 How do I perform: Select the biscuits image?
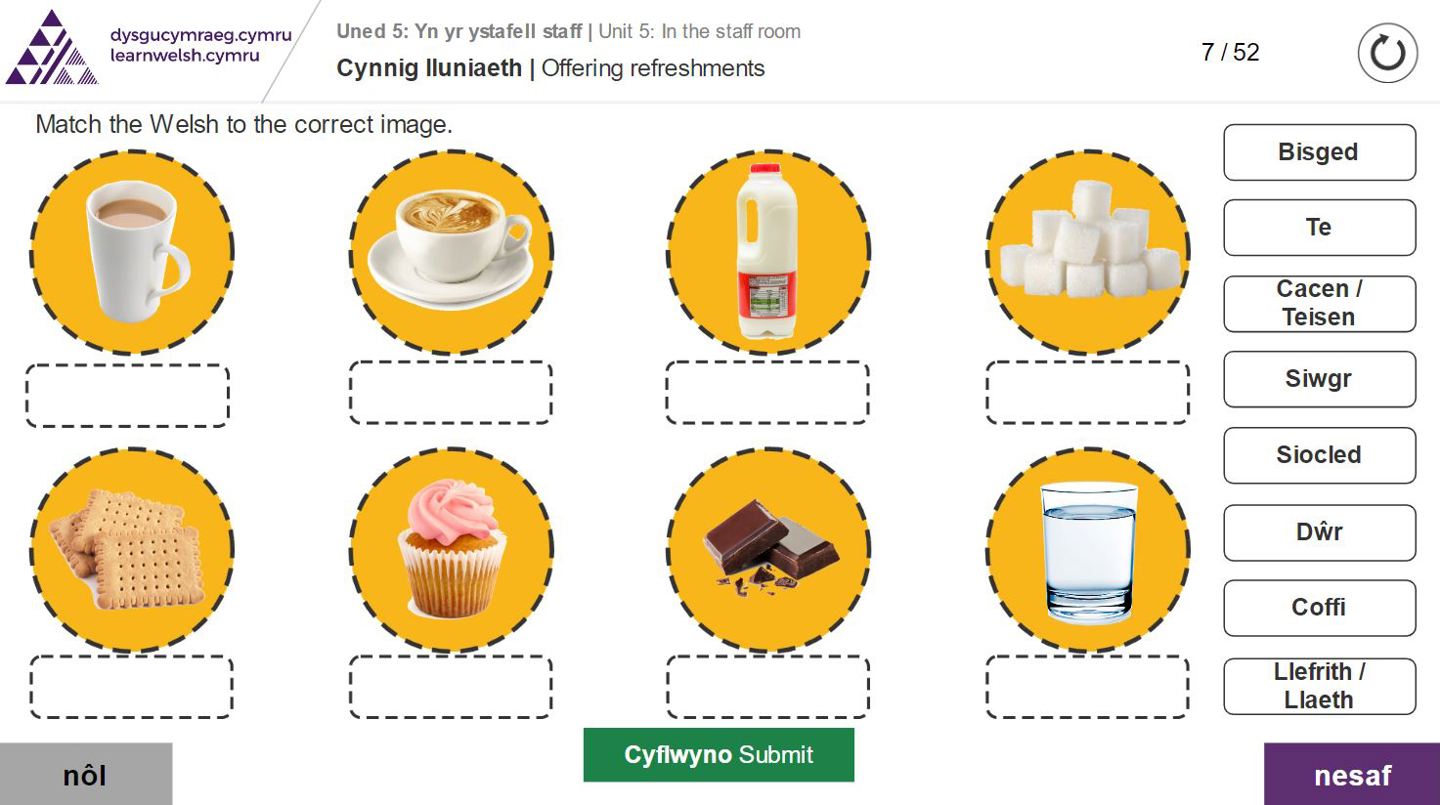[131, 549]
